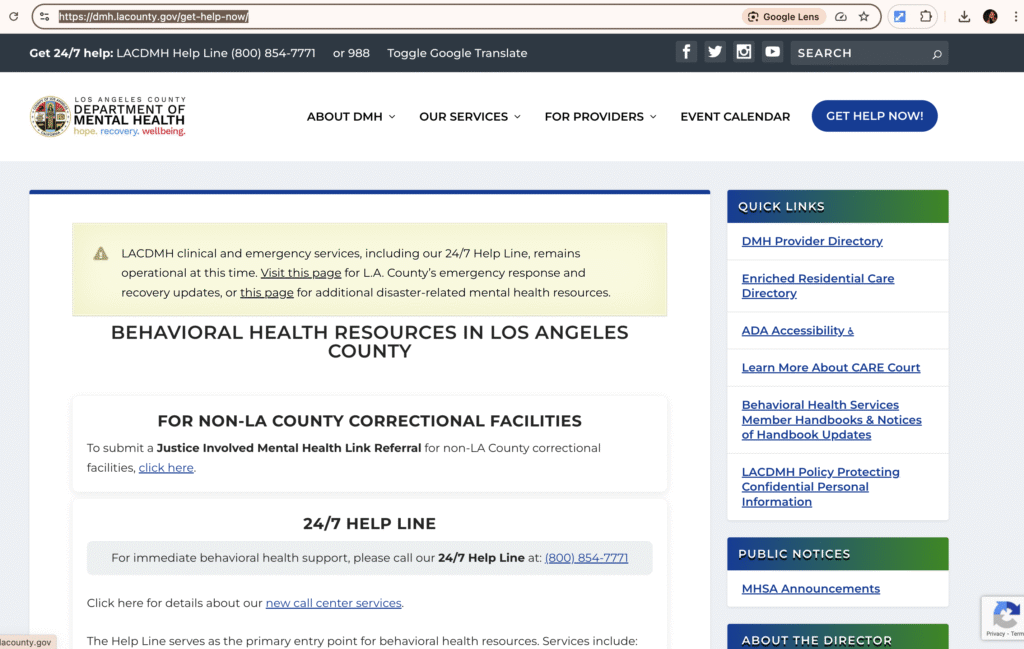Click into the site Search field
Viewport: 1024px width, 649px height.
(x=860, y=53)
